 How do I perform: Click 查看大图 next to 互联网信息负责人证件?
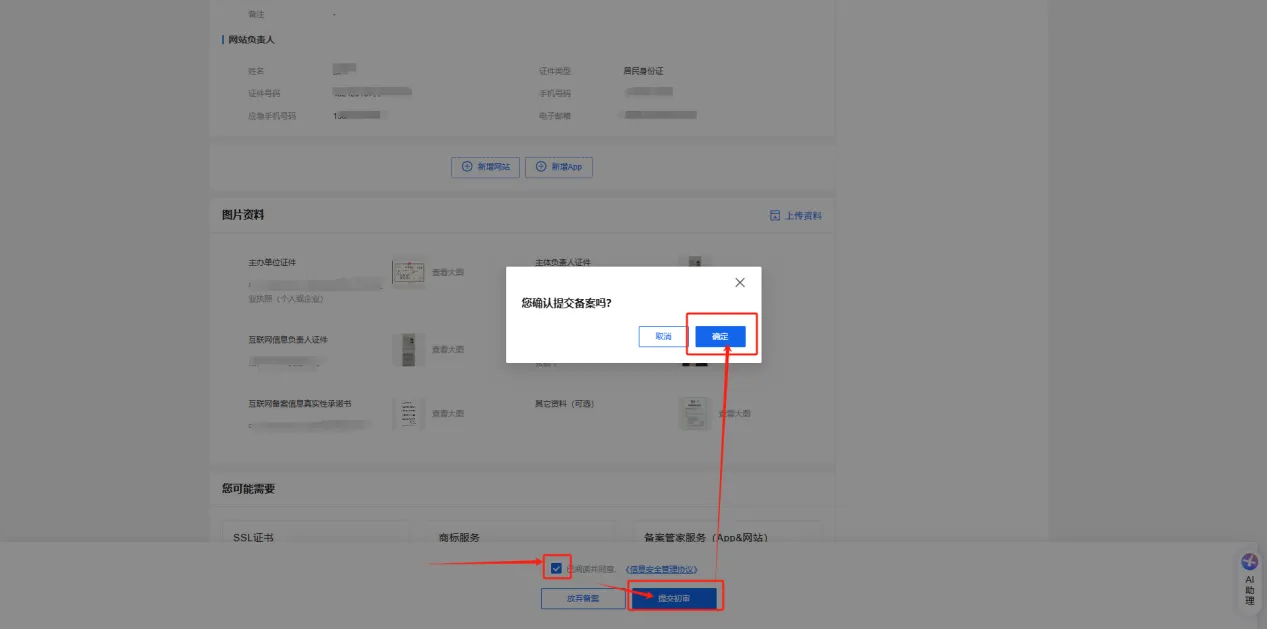point(448,349)
